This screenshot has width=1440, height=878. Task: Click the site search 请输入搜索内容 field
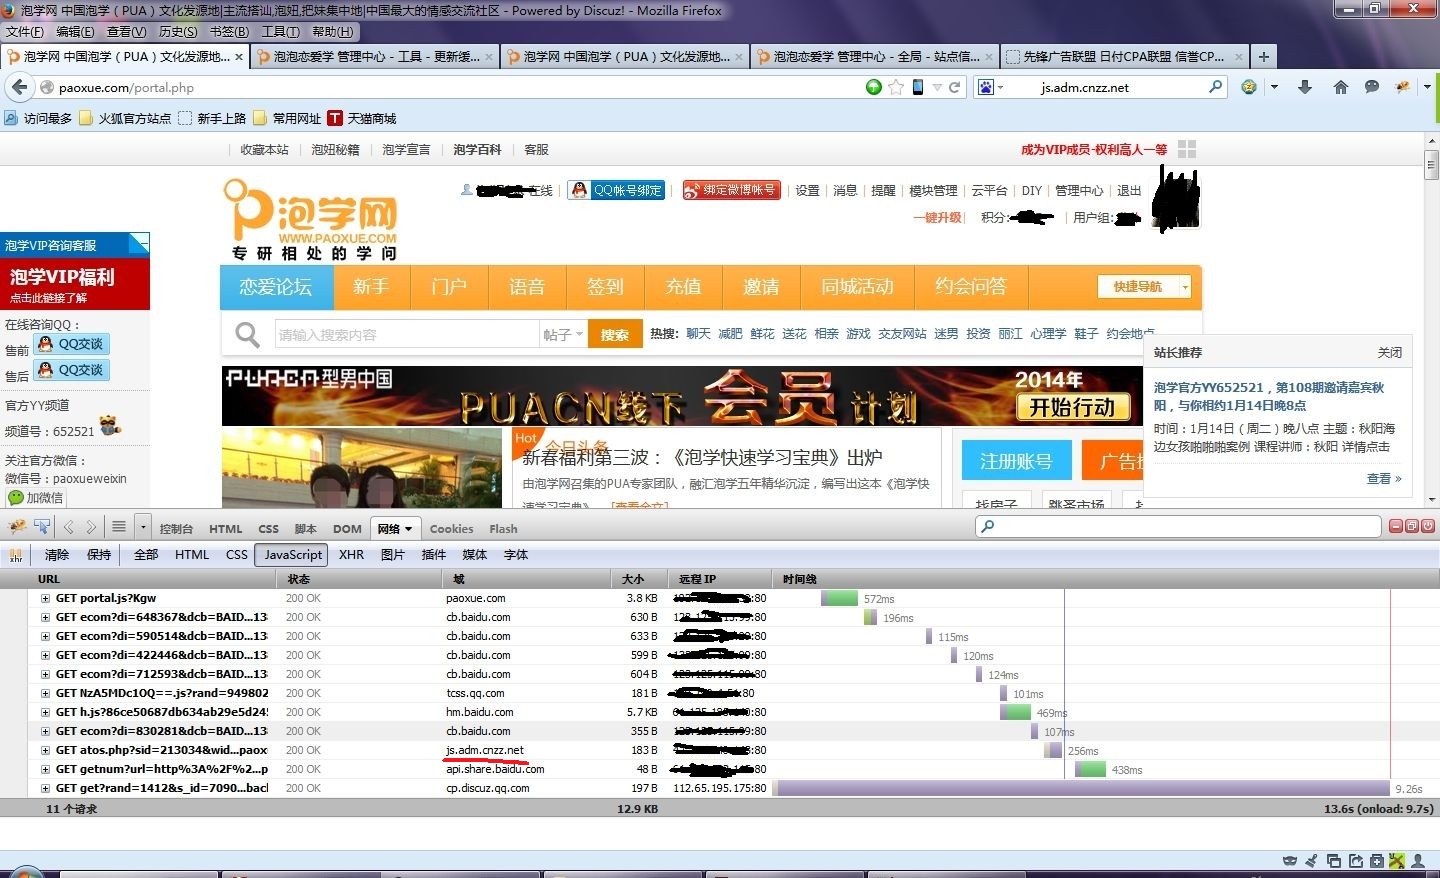click(x=407, y=334)
